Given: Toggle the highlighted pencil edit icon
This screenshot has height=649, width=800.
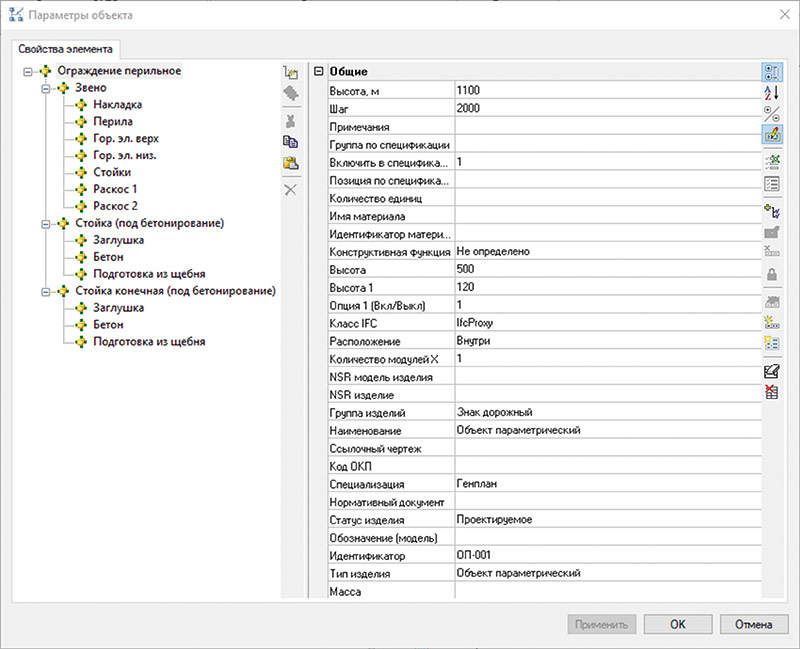Looking at the screenshot, I should click(x=771, y=132).
